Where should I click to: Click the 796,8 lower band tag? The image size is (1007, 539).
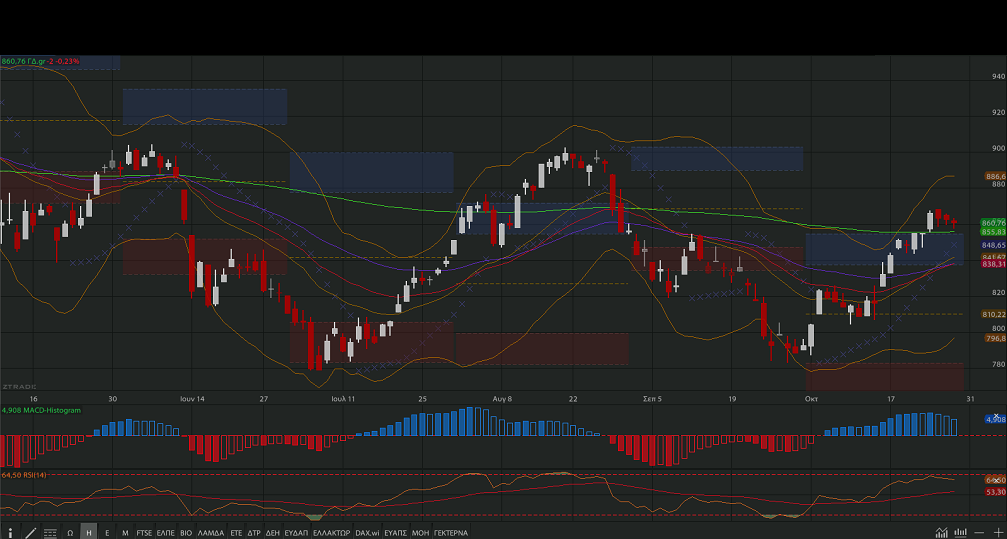(x=995, y=338)
